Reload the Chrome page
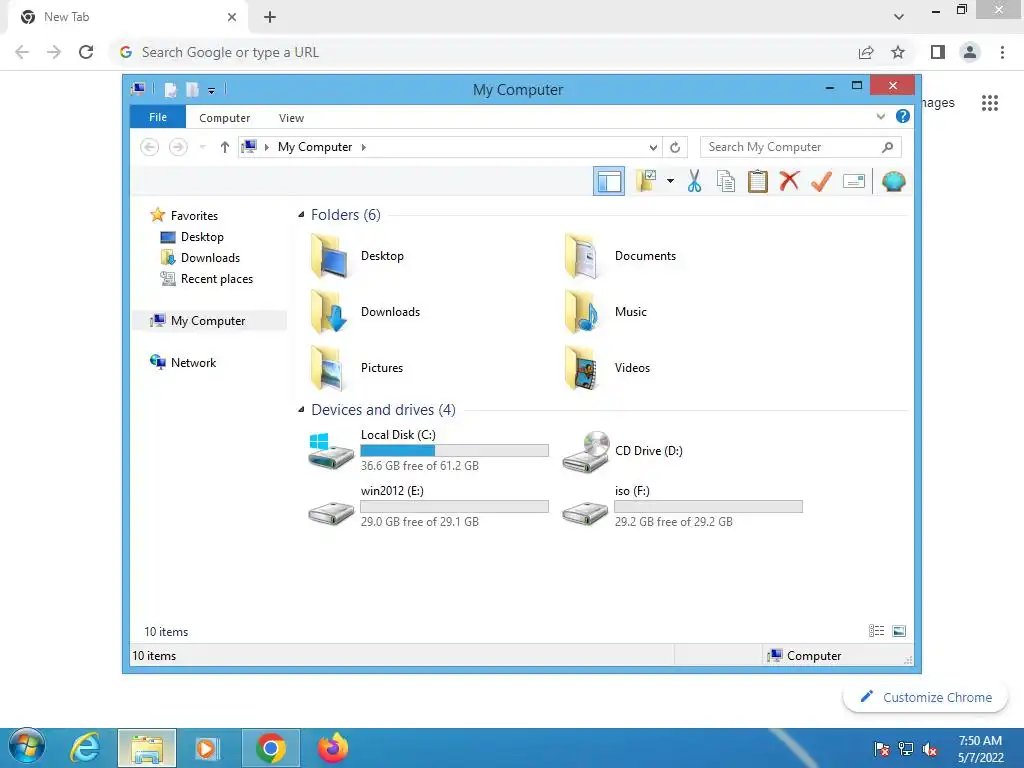This screenshot has height=768, width=1024. point(86,52)
